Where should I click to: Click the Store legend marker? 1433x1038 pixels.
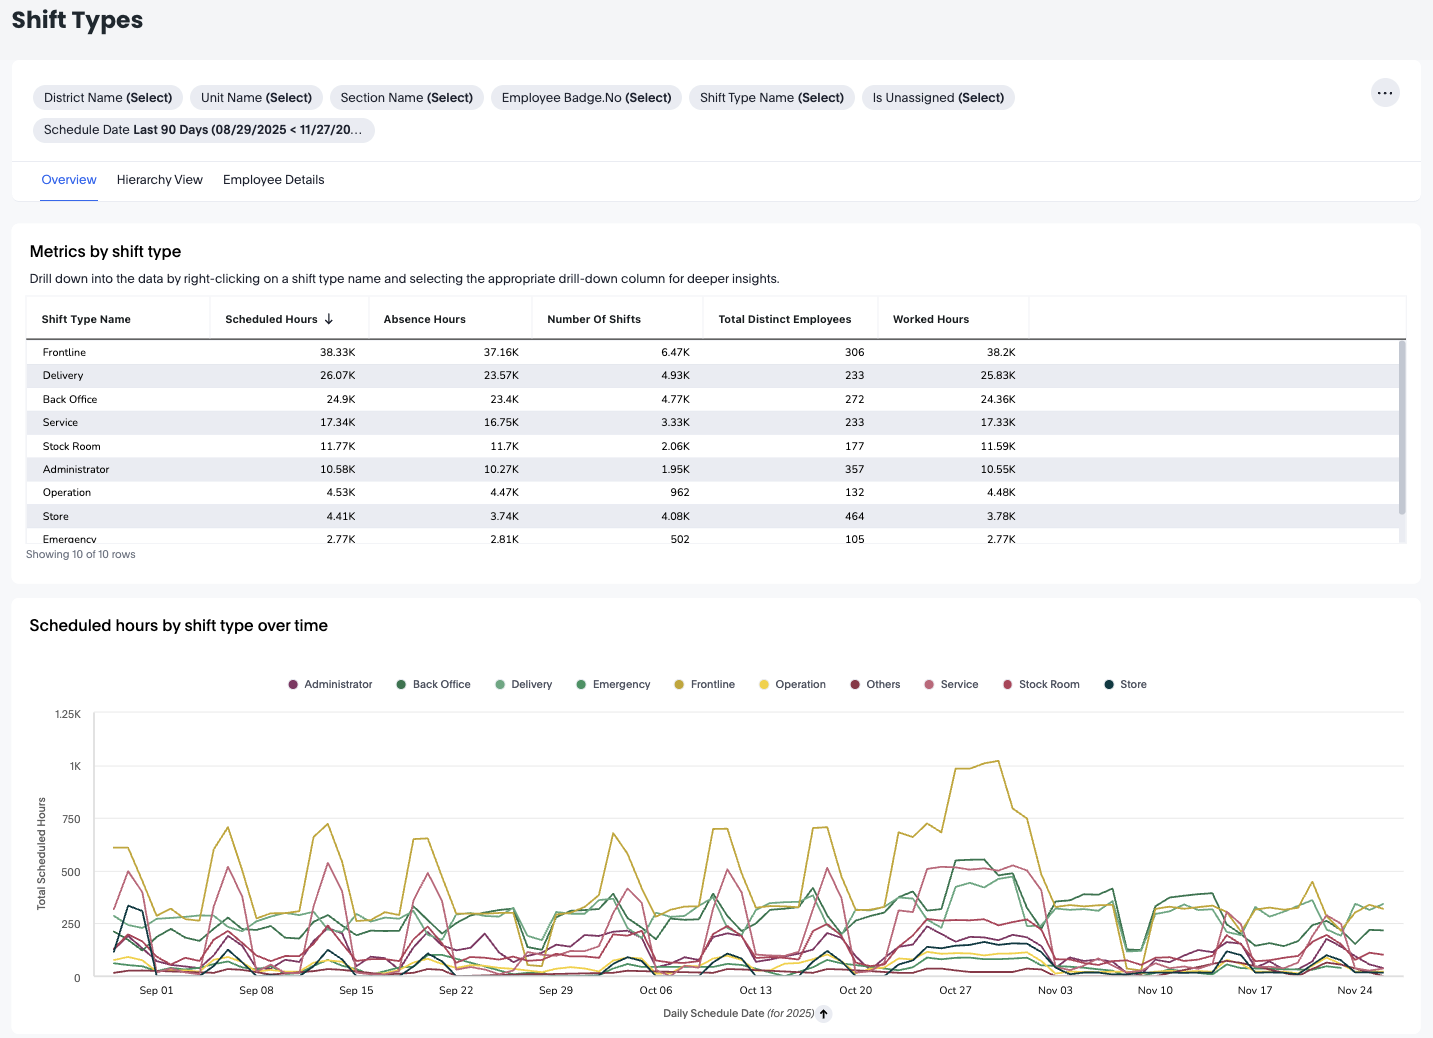coord(1109,685)
